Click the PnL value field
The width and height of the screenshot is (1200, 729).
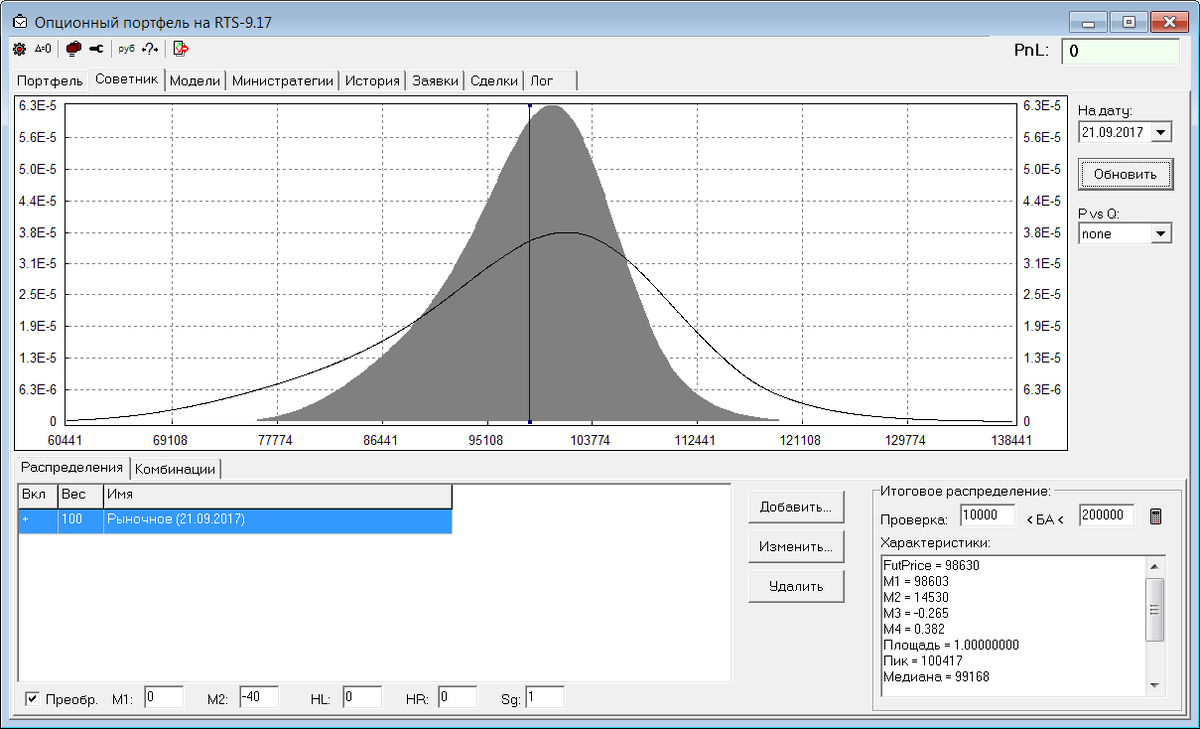coord(1122,51)
